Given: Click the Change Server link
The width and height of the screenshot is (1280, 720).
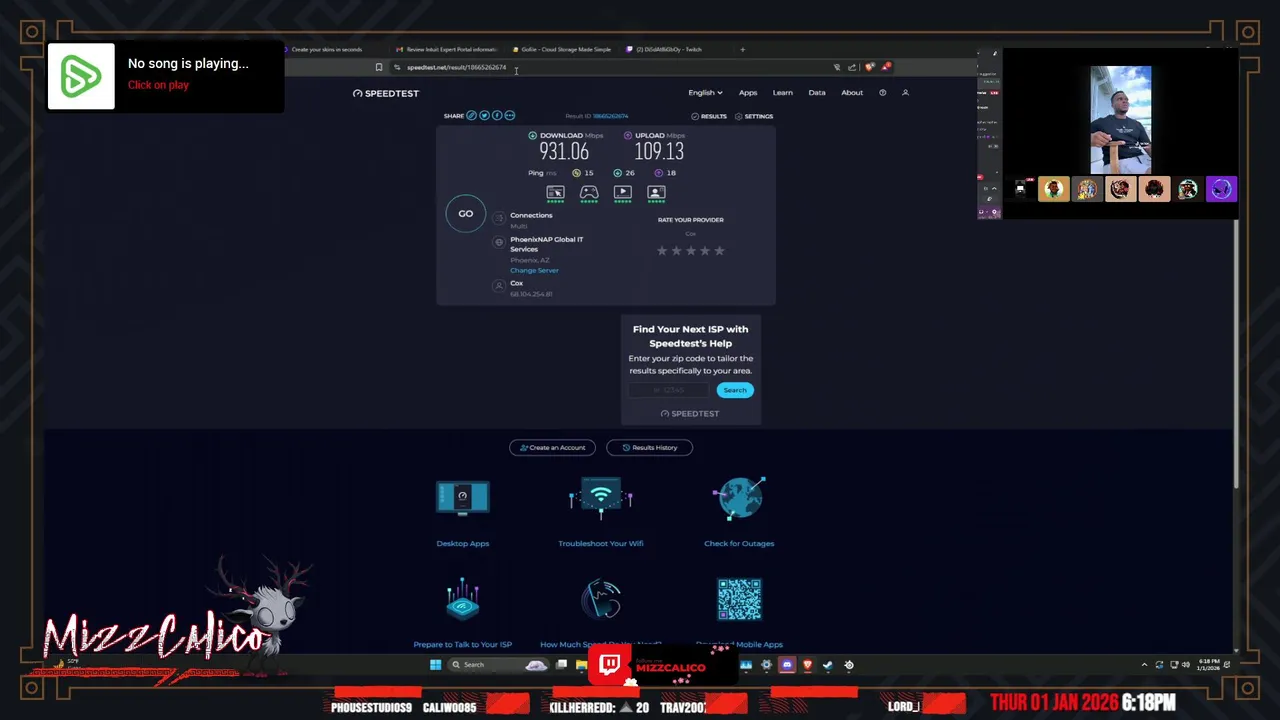Looking at the screenshot, I should [534, 270].
